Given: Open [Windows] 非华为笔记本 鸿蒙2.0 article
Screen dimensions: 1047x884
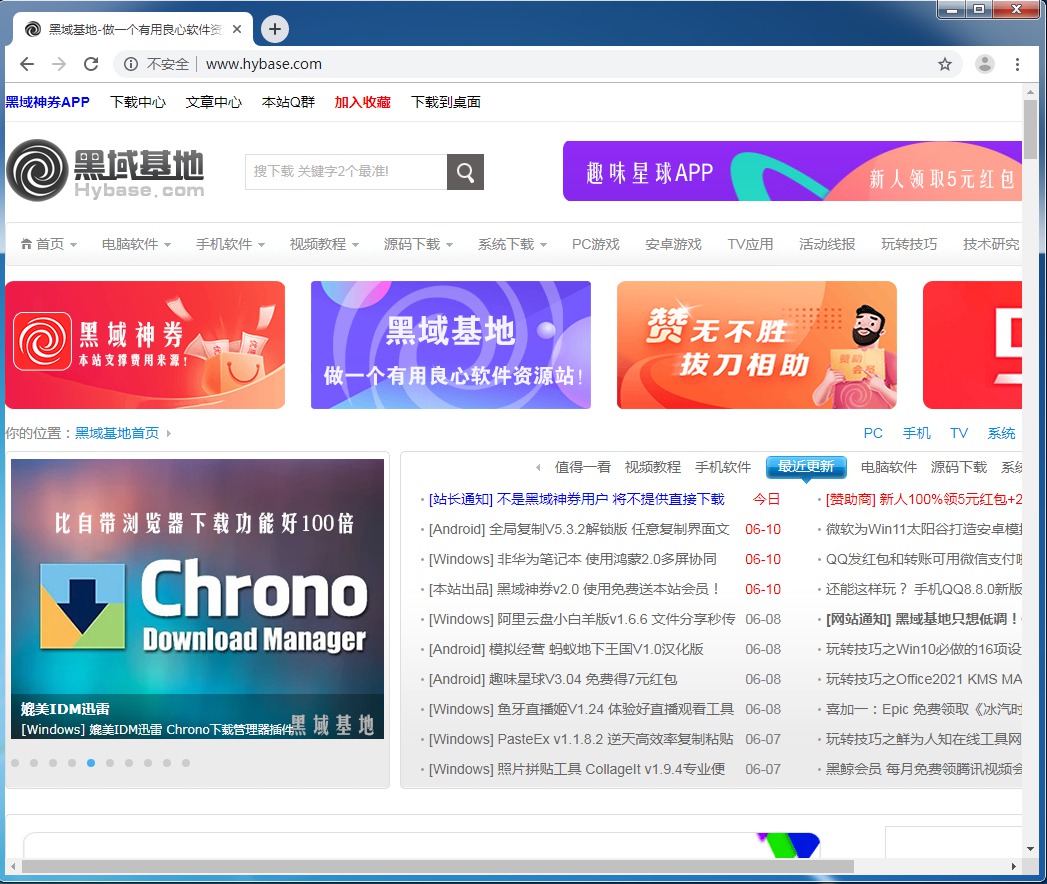Looking at the screenshot, I should tap(572, 560).
